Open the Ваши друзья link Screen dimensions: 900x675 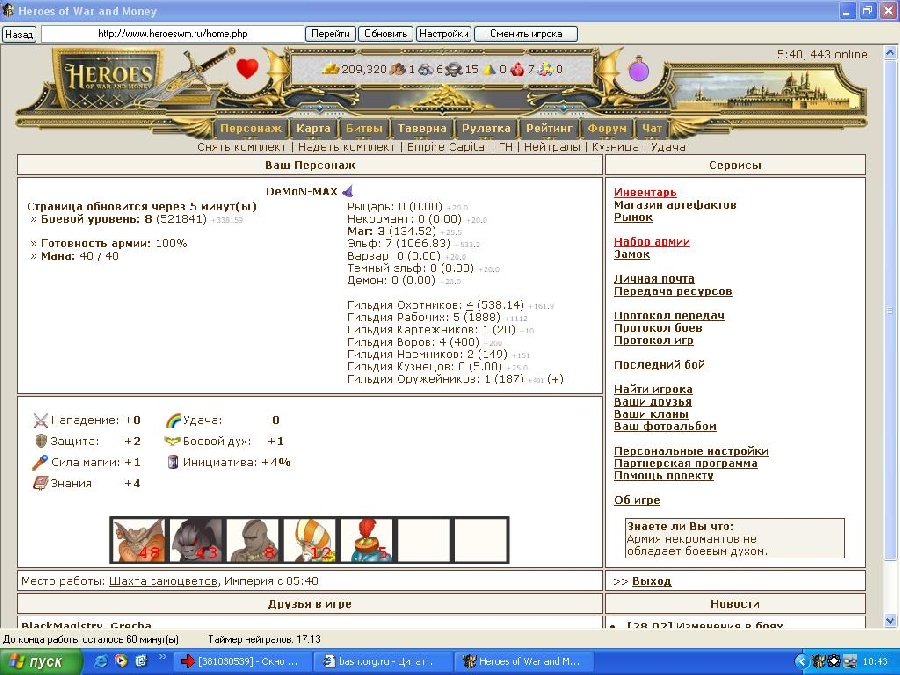(653, 402)
